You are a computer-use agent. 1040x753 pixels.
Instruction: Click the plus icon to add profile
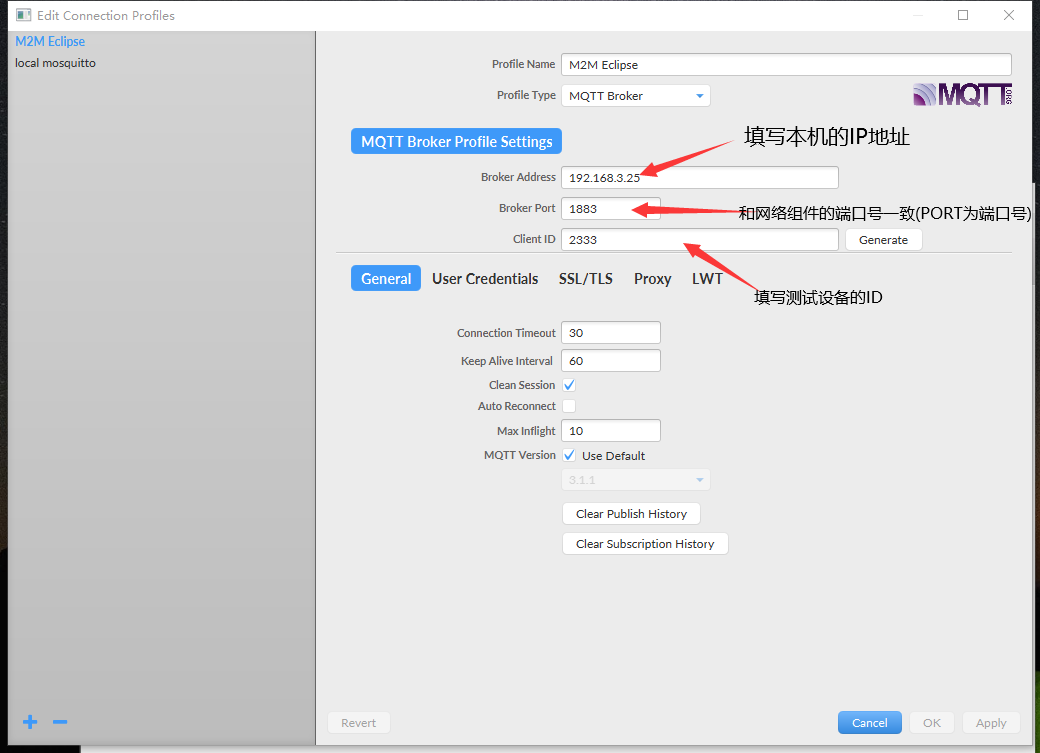point(30,722)
